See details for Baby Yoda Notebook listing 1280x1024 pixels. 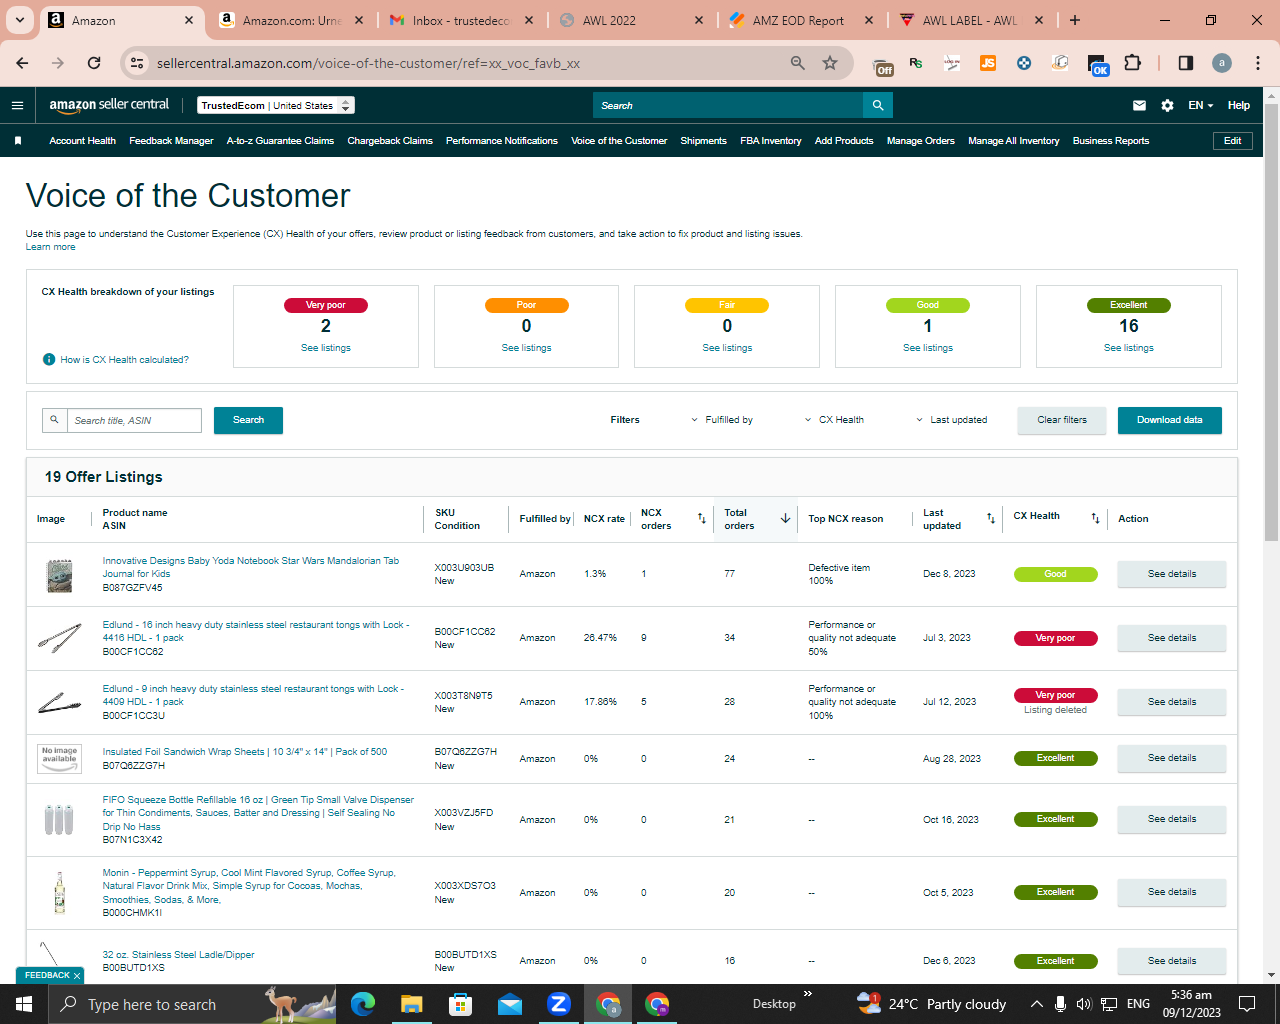click(1172, 574)
